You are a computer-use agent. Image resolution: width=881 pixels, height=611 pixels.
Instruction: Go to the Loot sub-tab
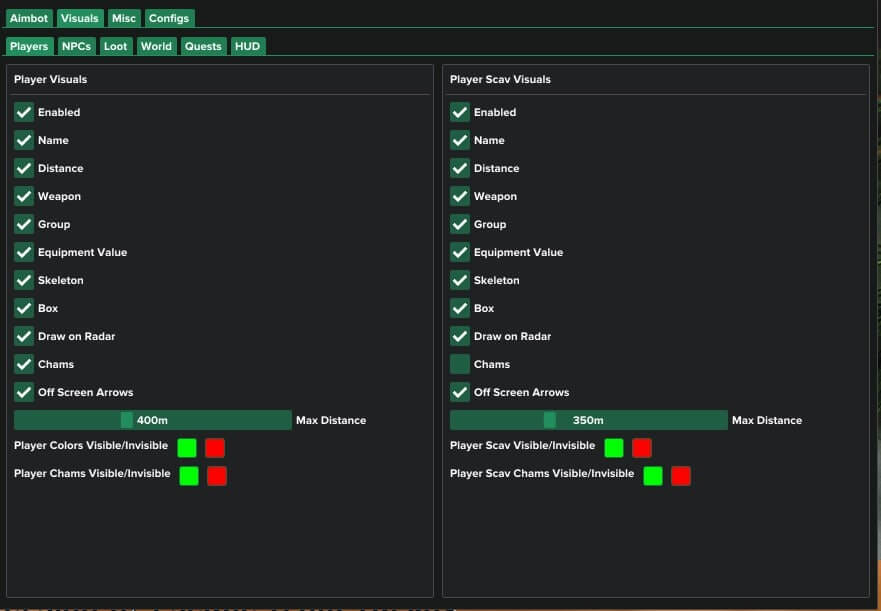point(116,46)
